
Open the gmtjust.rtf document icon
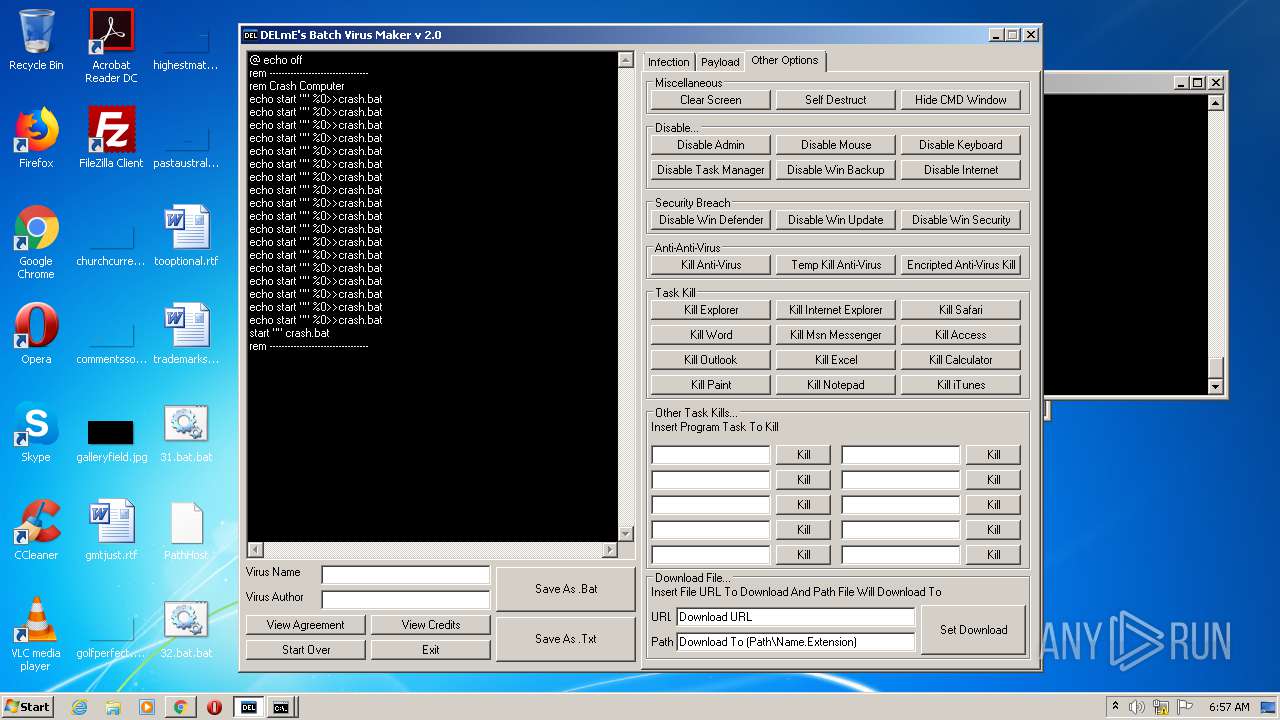(111, 530)
